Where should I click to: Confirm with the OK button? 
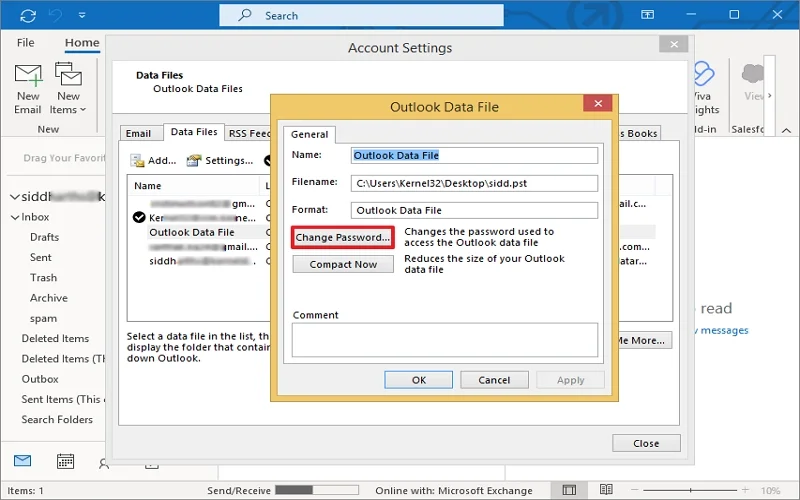418,380
